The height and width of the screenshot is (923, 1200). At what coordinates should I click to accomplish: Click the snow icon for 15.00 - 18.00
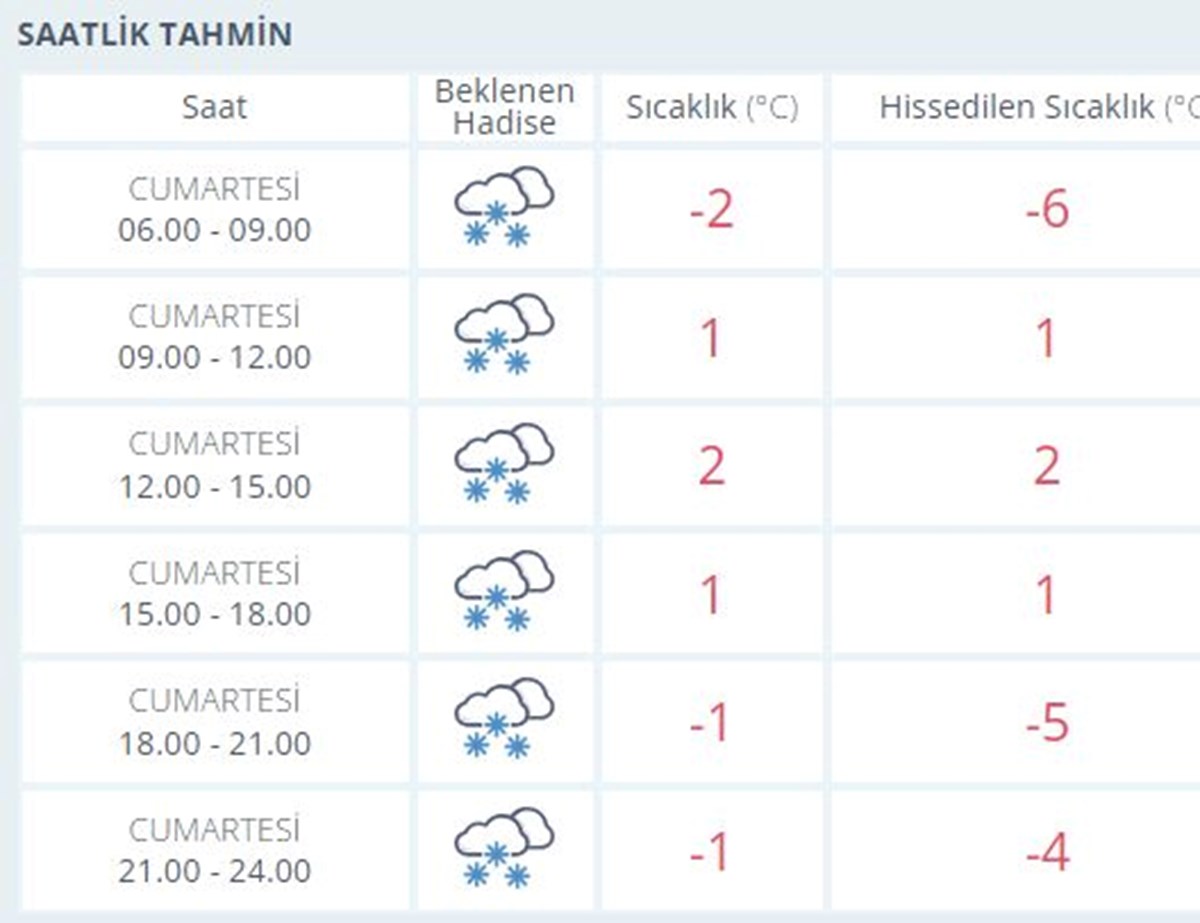pyautogui.click(x=504, y=593)
